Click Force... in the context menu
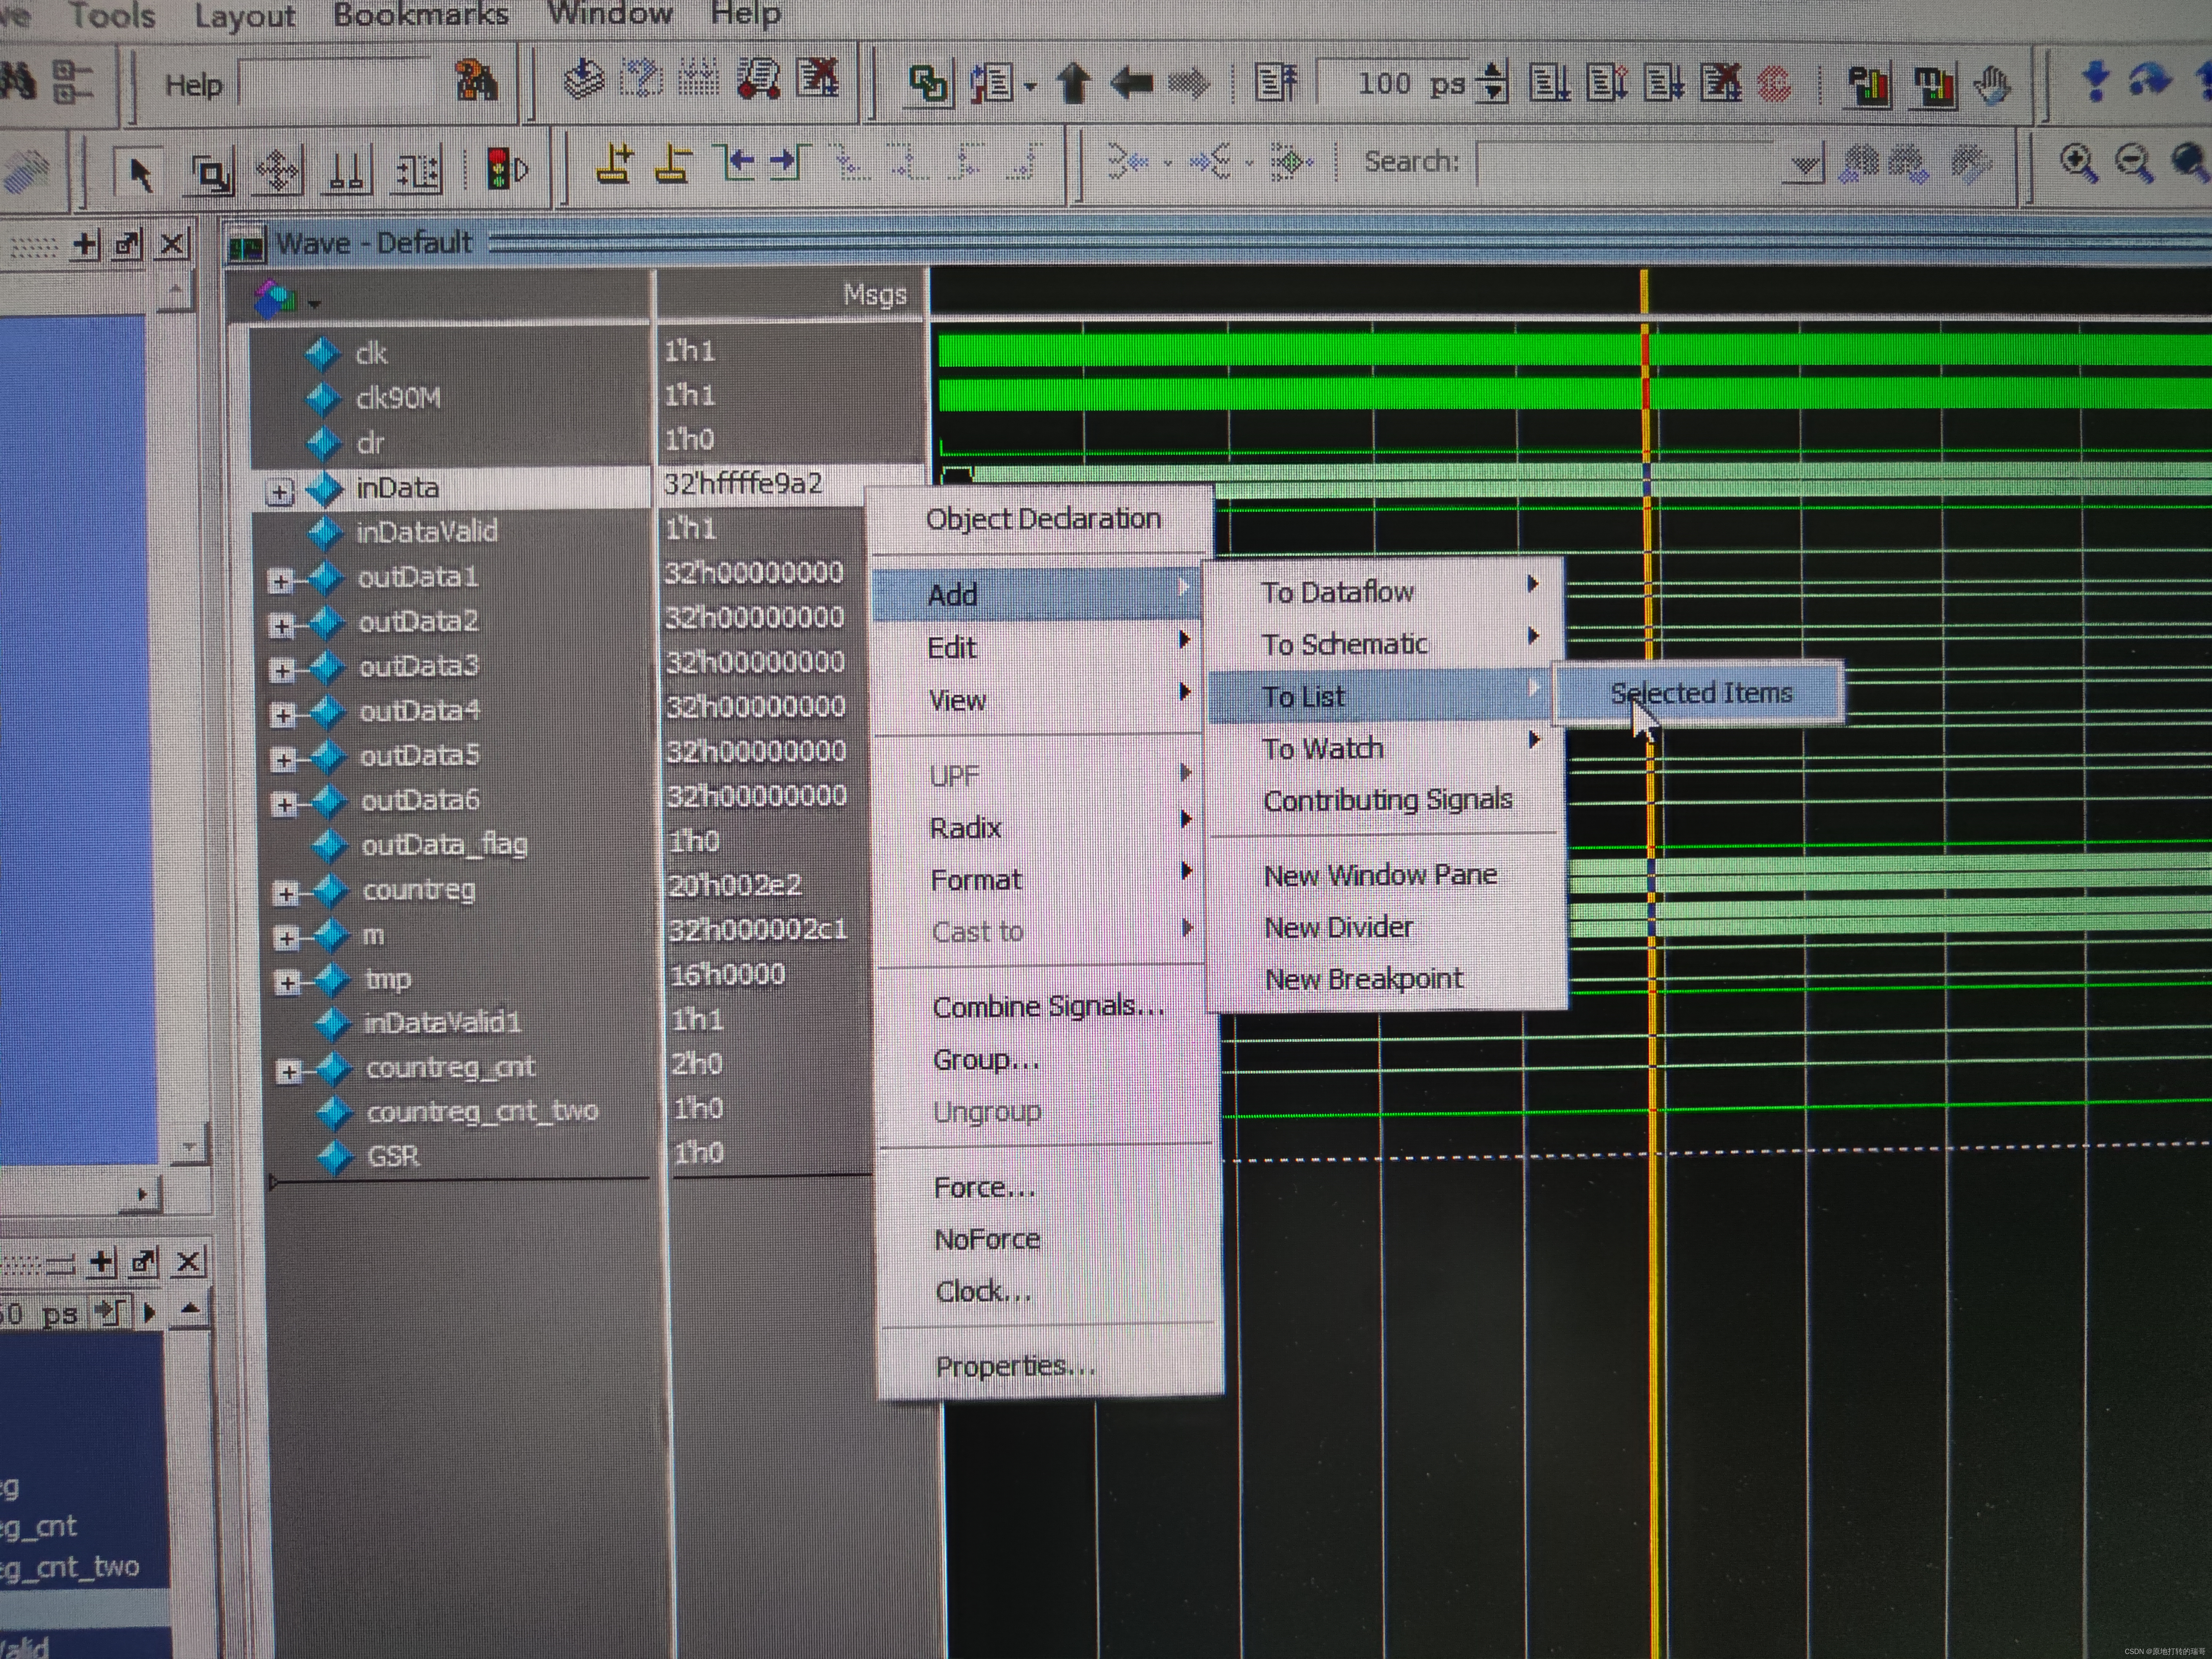The image size is (2212, 1659). point(984,1188)
